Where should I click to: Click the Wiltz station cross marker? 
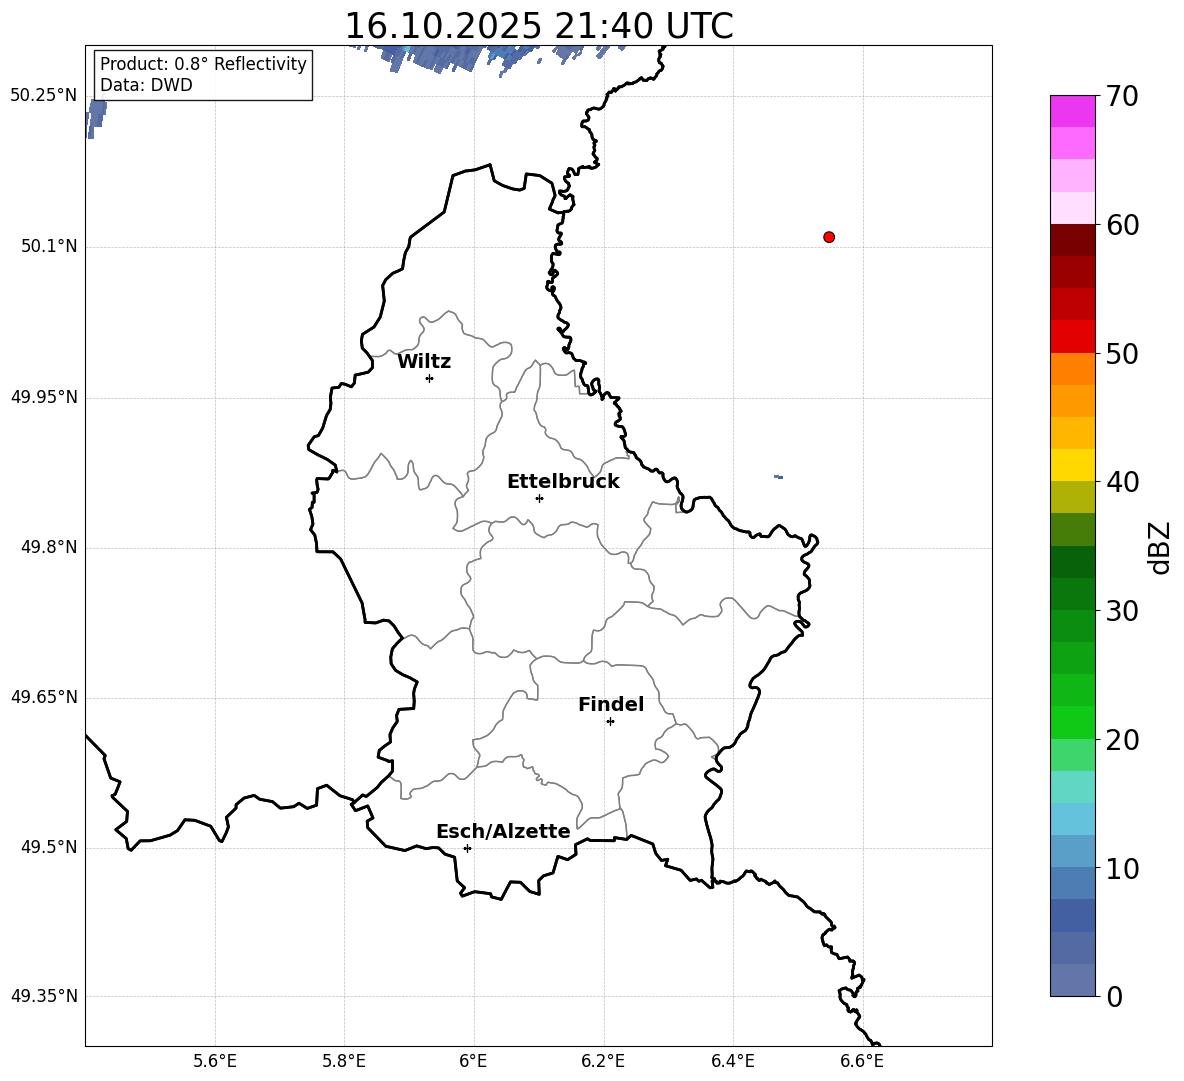(430, 378)
